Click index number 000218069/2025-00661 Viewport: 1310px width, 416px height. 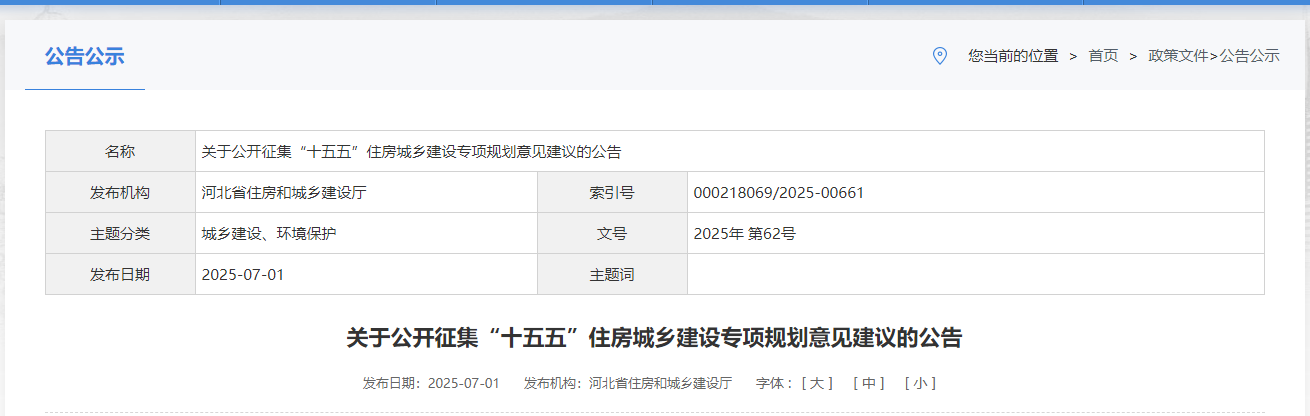click(778, 192)
